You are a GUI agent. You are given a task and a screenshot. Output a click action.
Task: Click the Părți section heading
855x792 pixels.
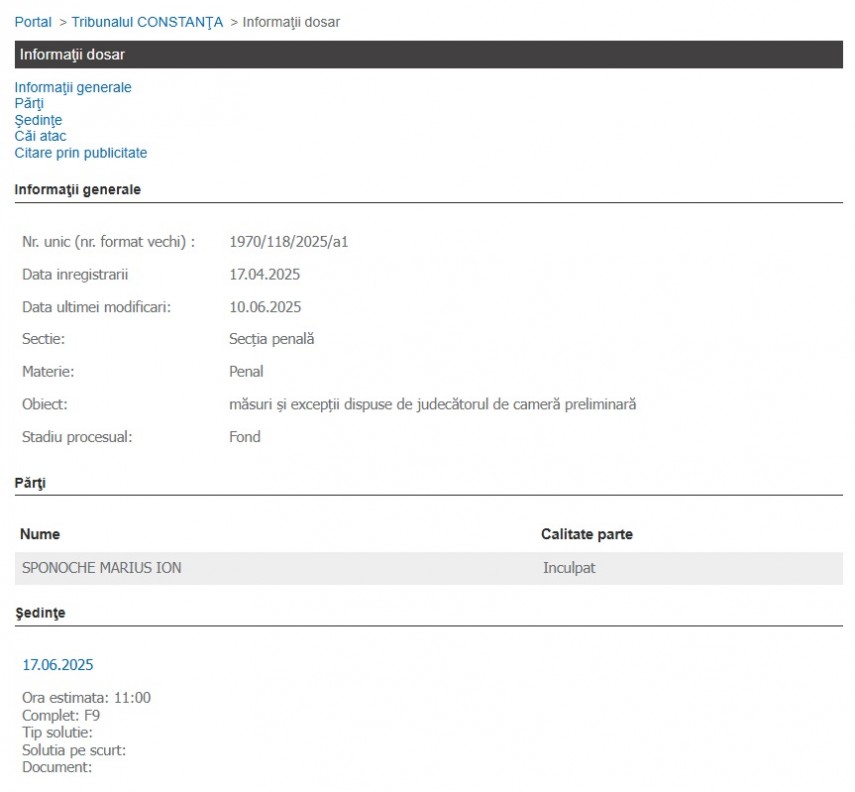tap(30, 483)
